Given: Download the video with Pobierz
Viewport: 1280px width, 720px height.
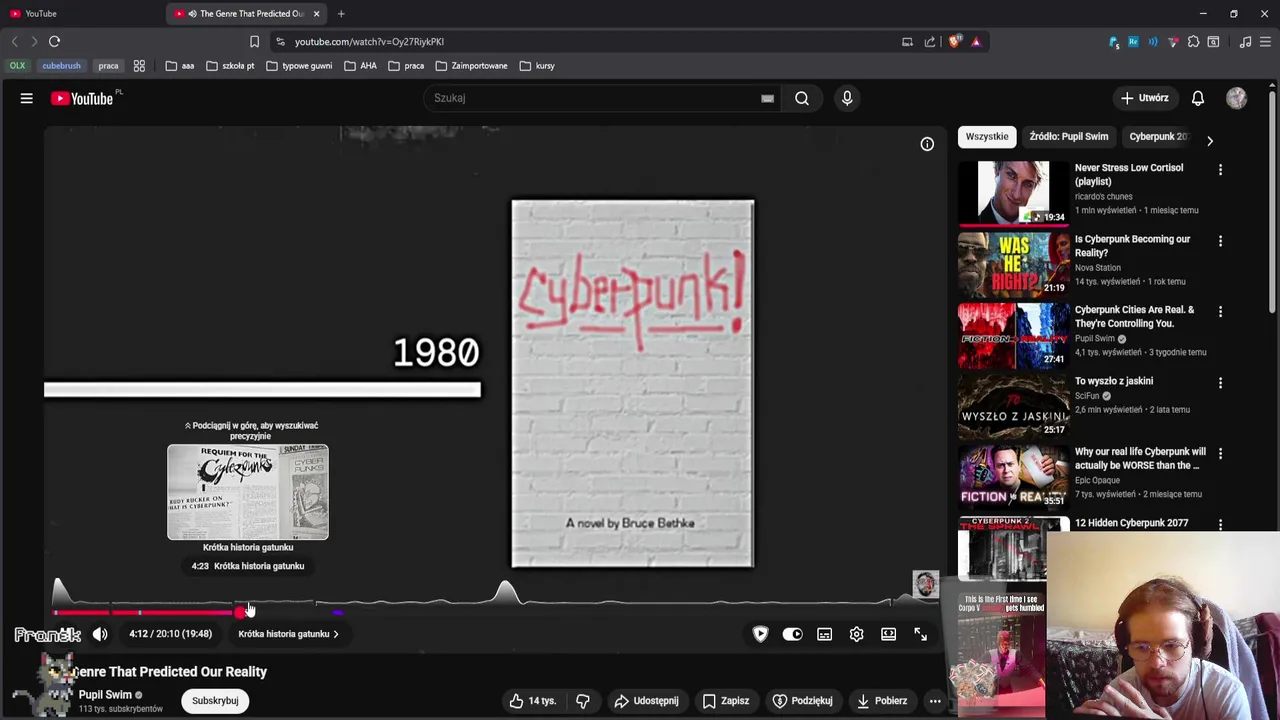Looking at the screenshot, I should point(881,701).
